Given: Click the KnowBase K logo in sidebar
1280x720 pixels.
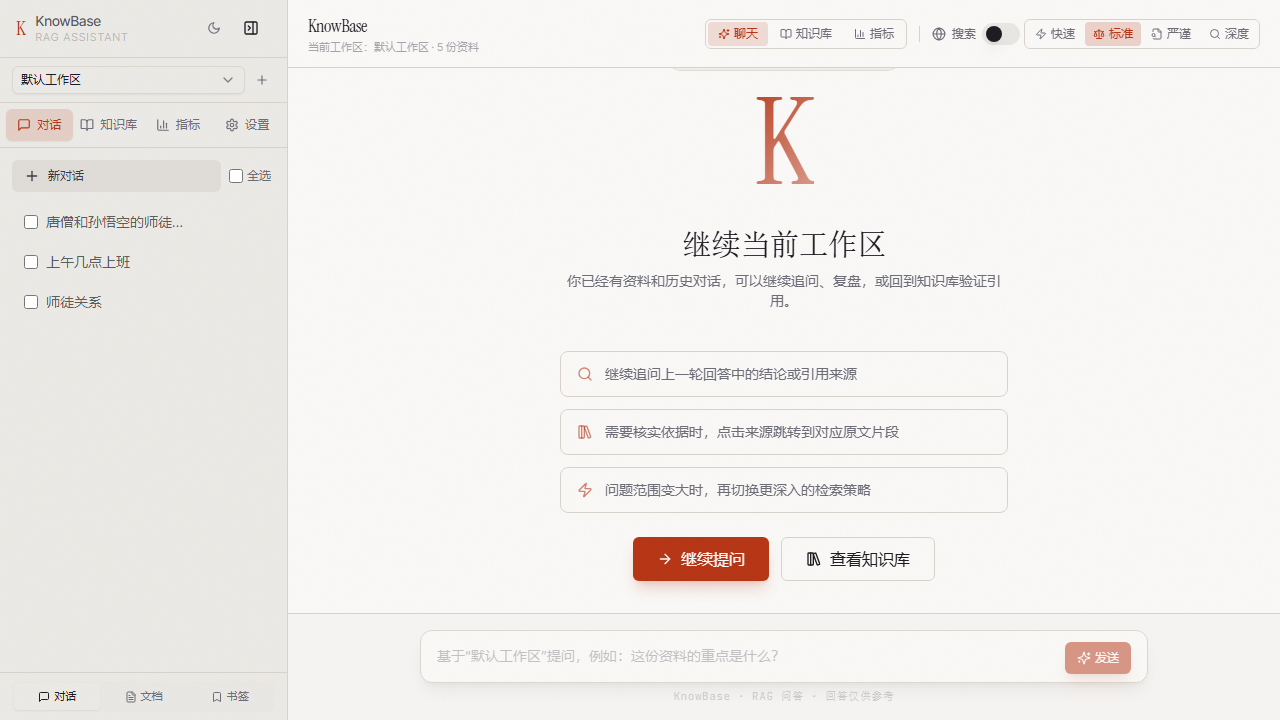Looking at the screenshot, I should coord(21,28).
